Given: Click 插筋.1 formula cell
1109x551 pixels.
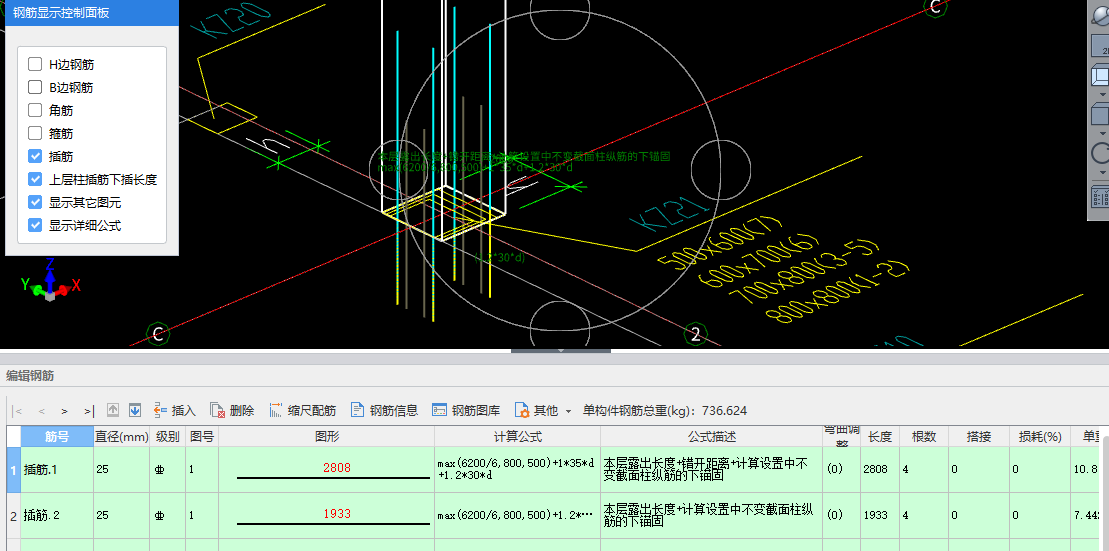Looking at the screenshot, I should [x=518, y=469].
